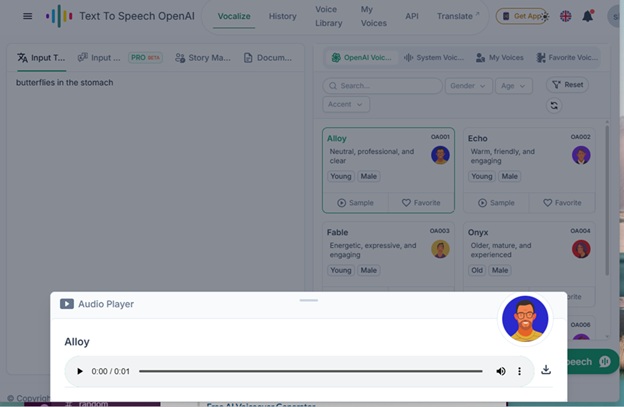Viewport: 624px width, 407px height.
Task: Click the Onyx avatar thumbnail
Action: point(581,249)
